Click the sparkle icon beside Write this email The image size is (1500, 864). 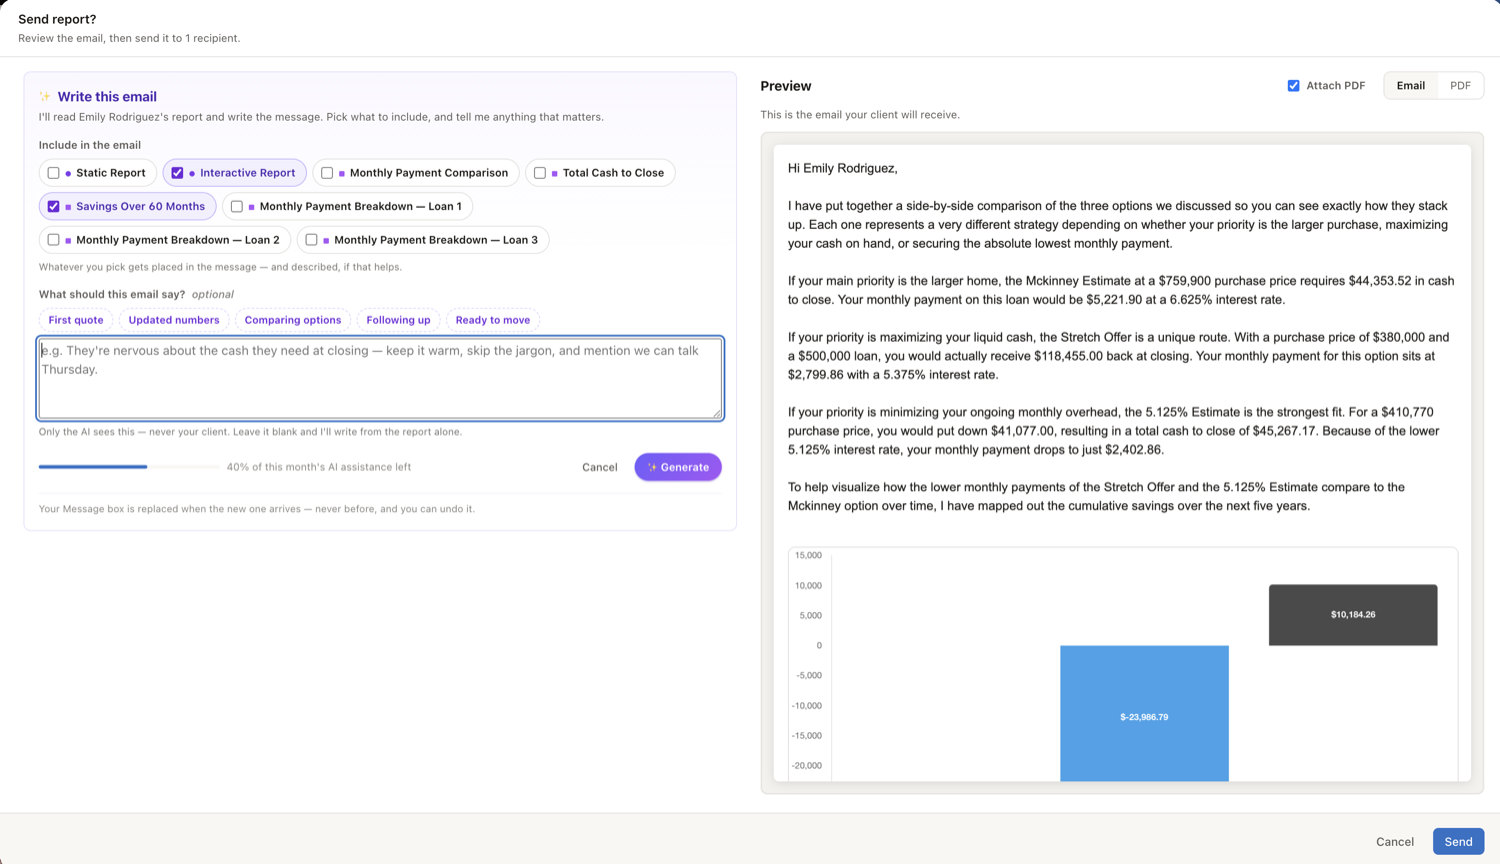(45, 97)
